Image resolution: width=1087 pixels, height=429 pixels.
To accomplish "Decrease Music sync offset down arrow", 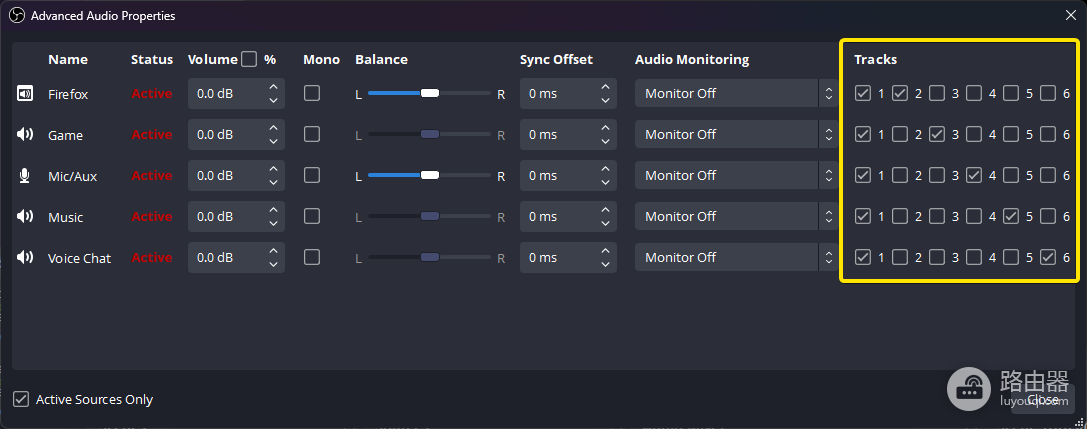I will click(x=605, y=223).
